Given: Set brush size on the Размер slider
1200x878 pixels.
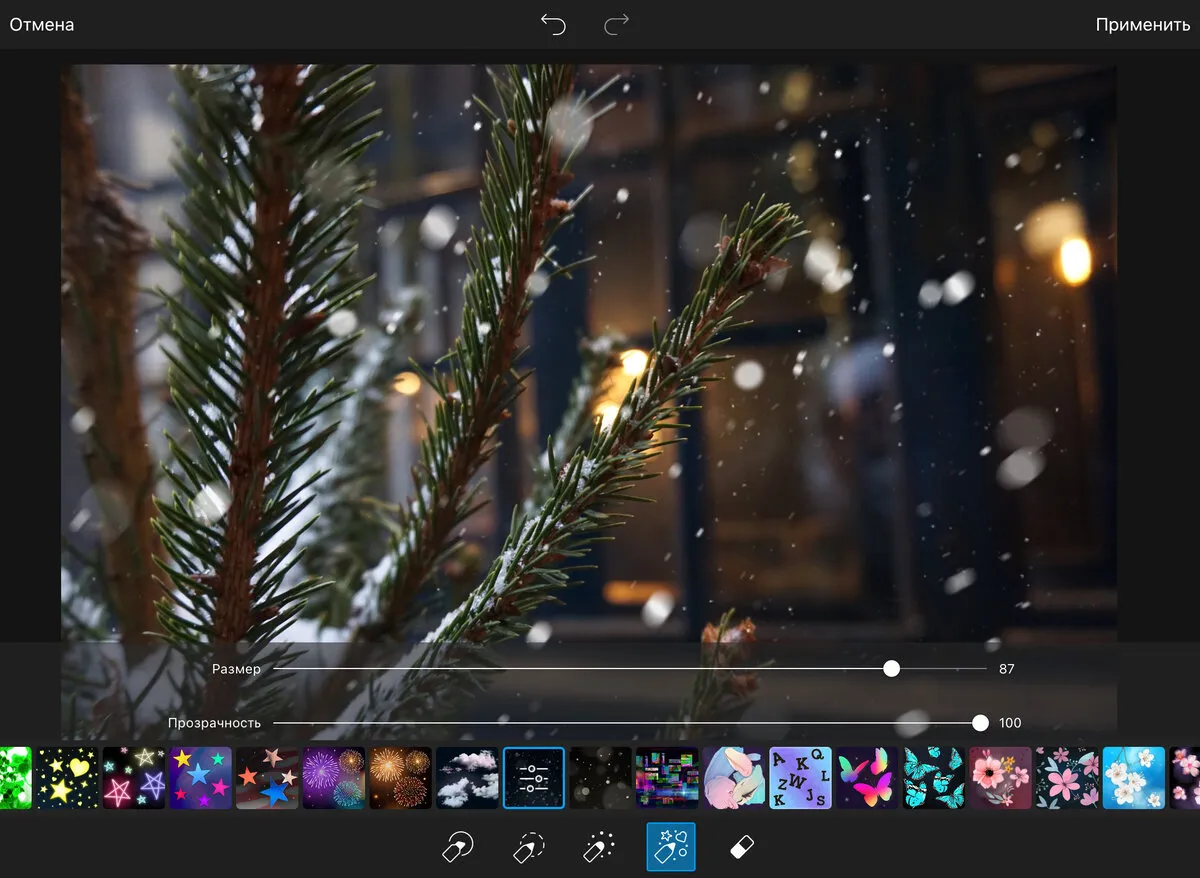Looking at the screenshot, I should pos(630,669).
